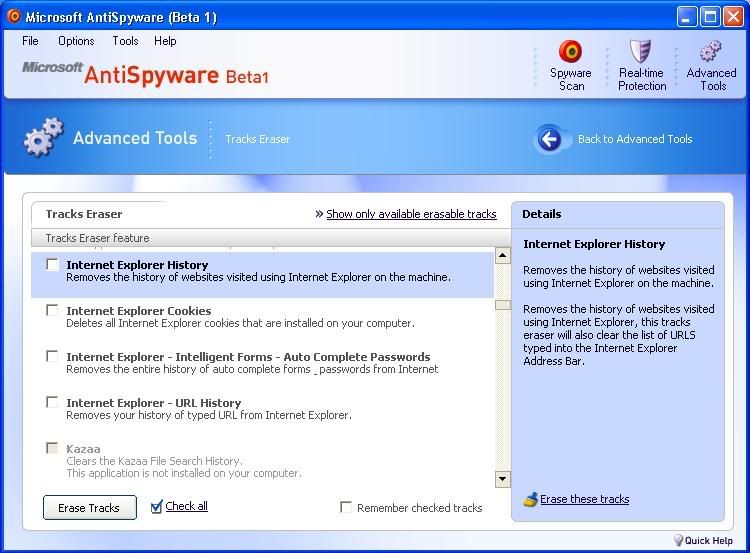Open the Tools menu
The width and height of the screenshot is (750, 553).
[x=125, y=41]
